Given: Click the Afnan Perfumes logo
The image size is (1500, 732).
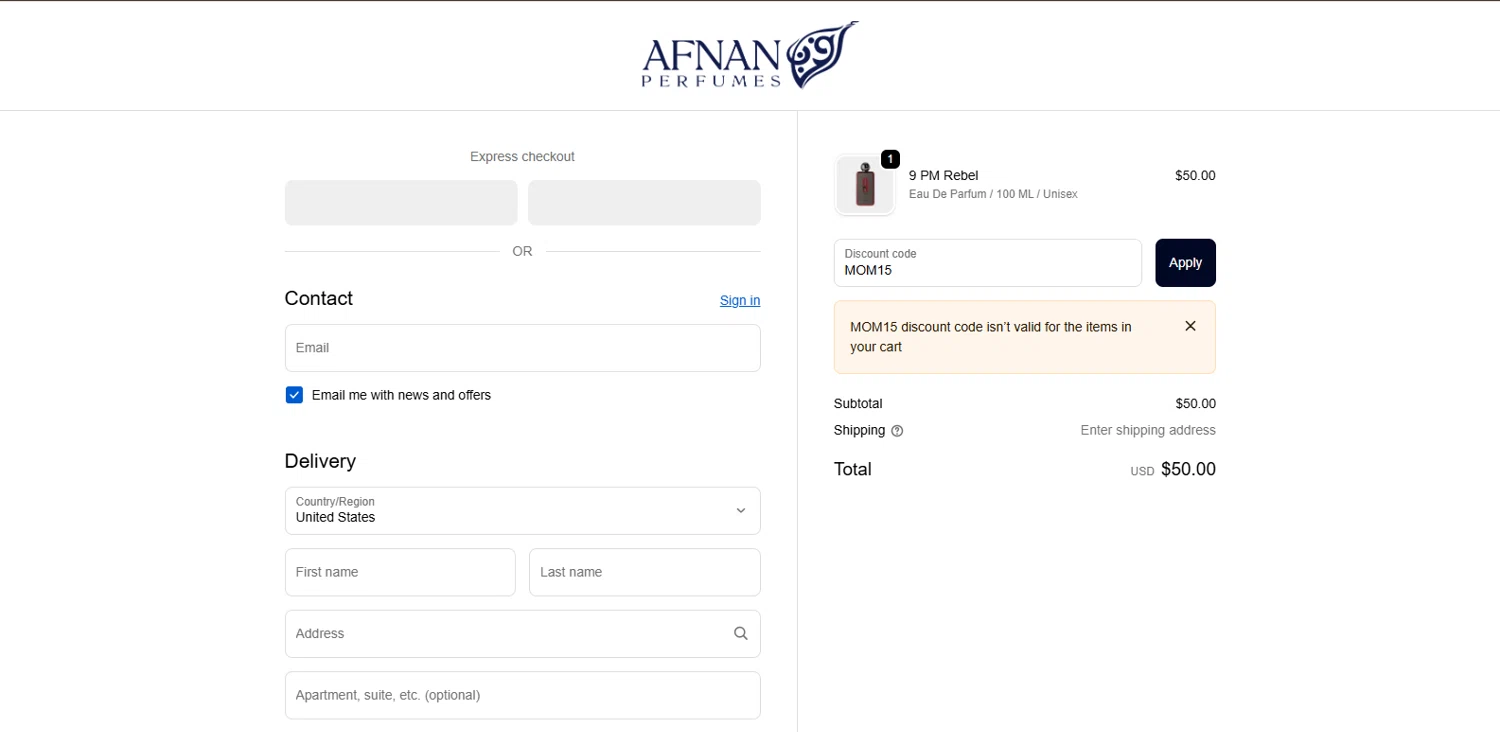Looking at the screenshot, I should (x=750, y=55).
